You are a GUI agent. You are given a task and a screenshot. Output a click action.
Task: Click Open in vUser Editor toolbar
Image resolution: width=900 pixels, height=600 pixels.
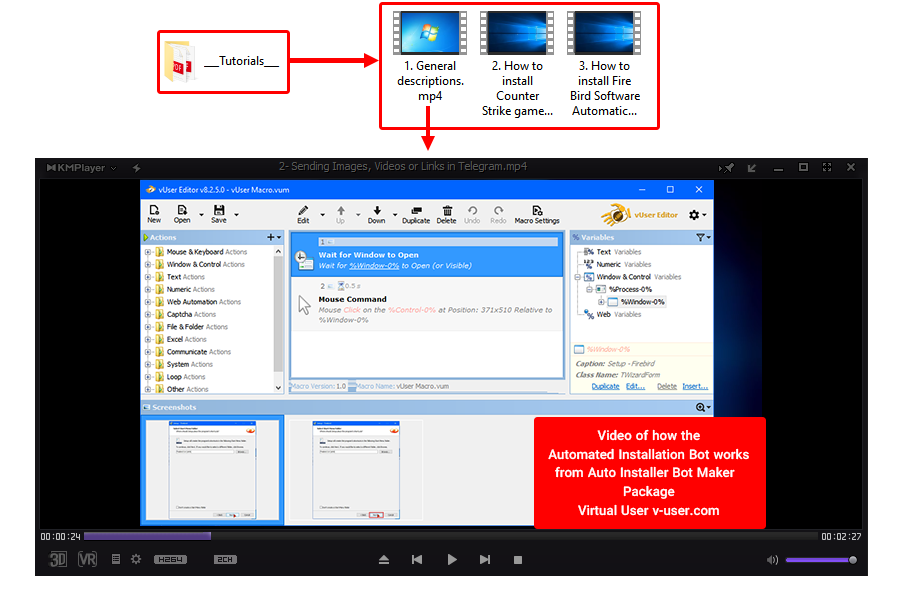(x=182, y=214)
